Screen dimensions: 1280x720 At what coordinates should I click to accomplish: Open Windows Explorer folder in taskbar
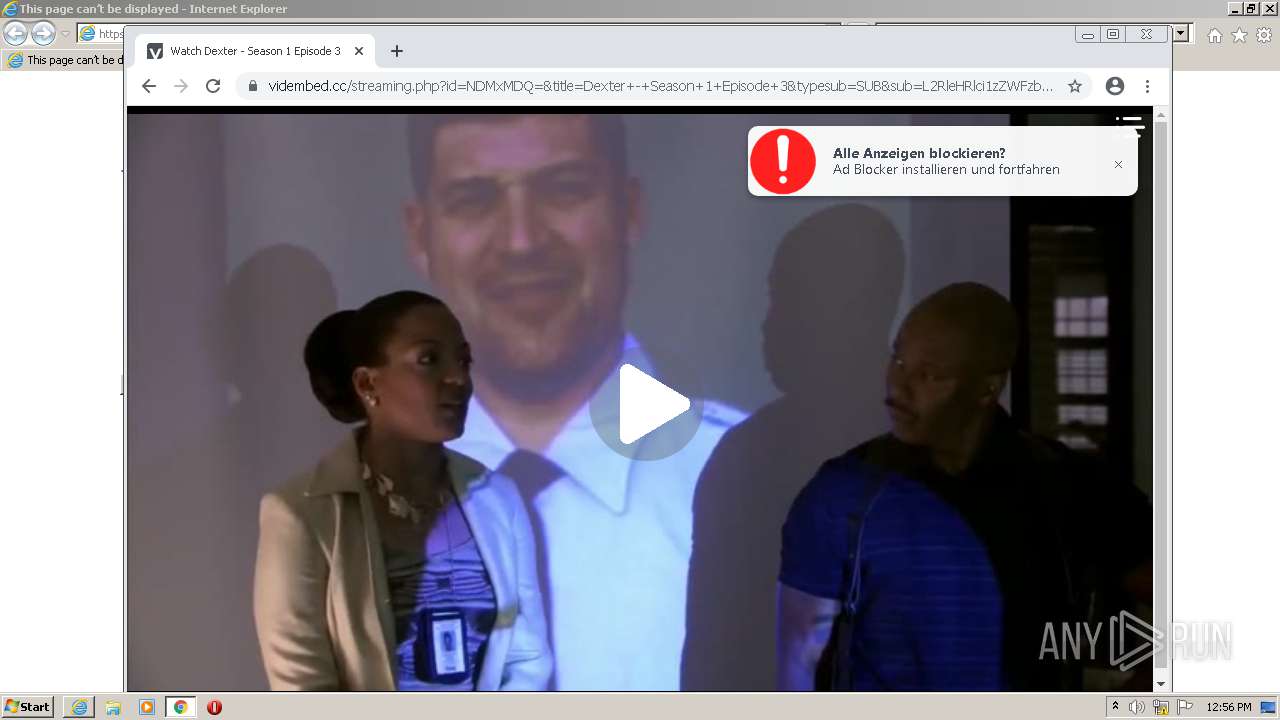(113, 707)
